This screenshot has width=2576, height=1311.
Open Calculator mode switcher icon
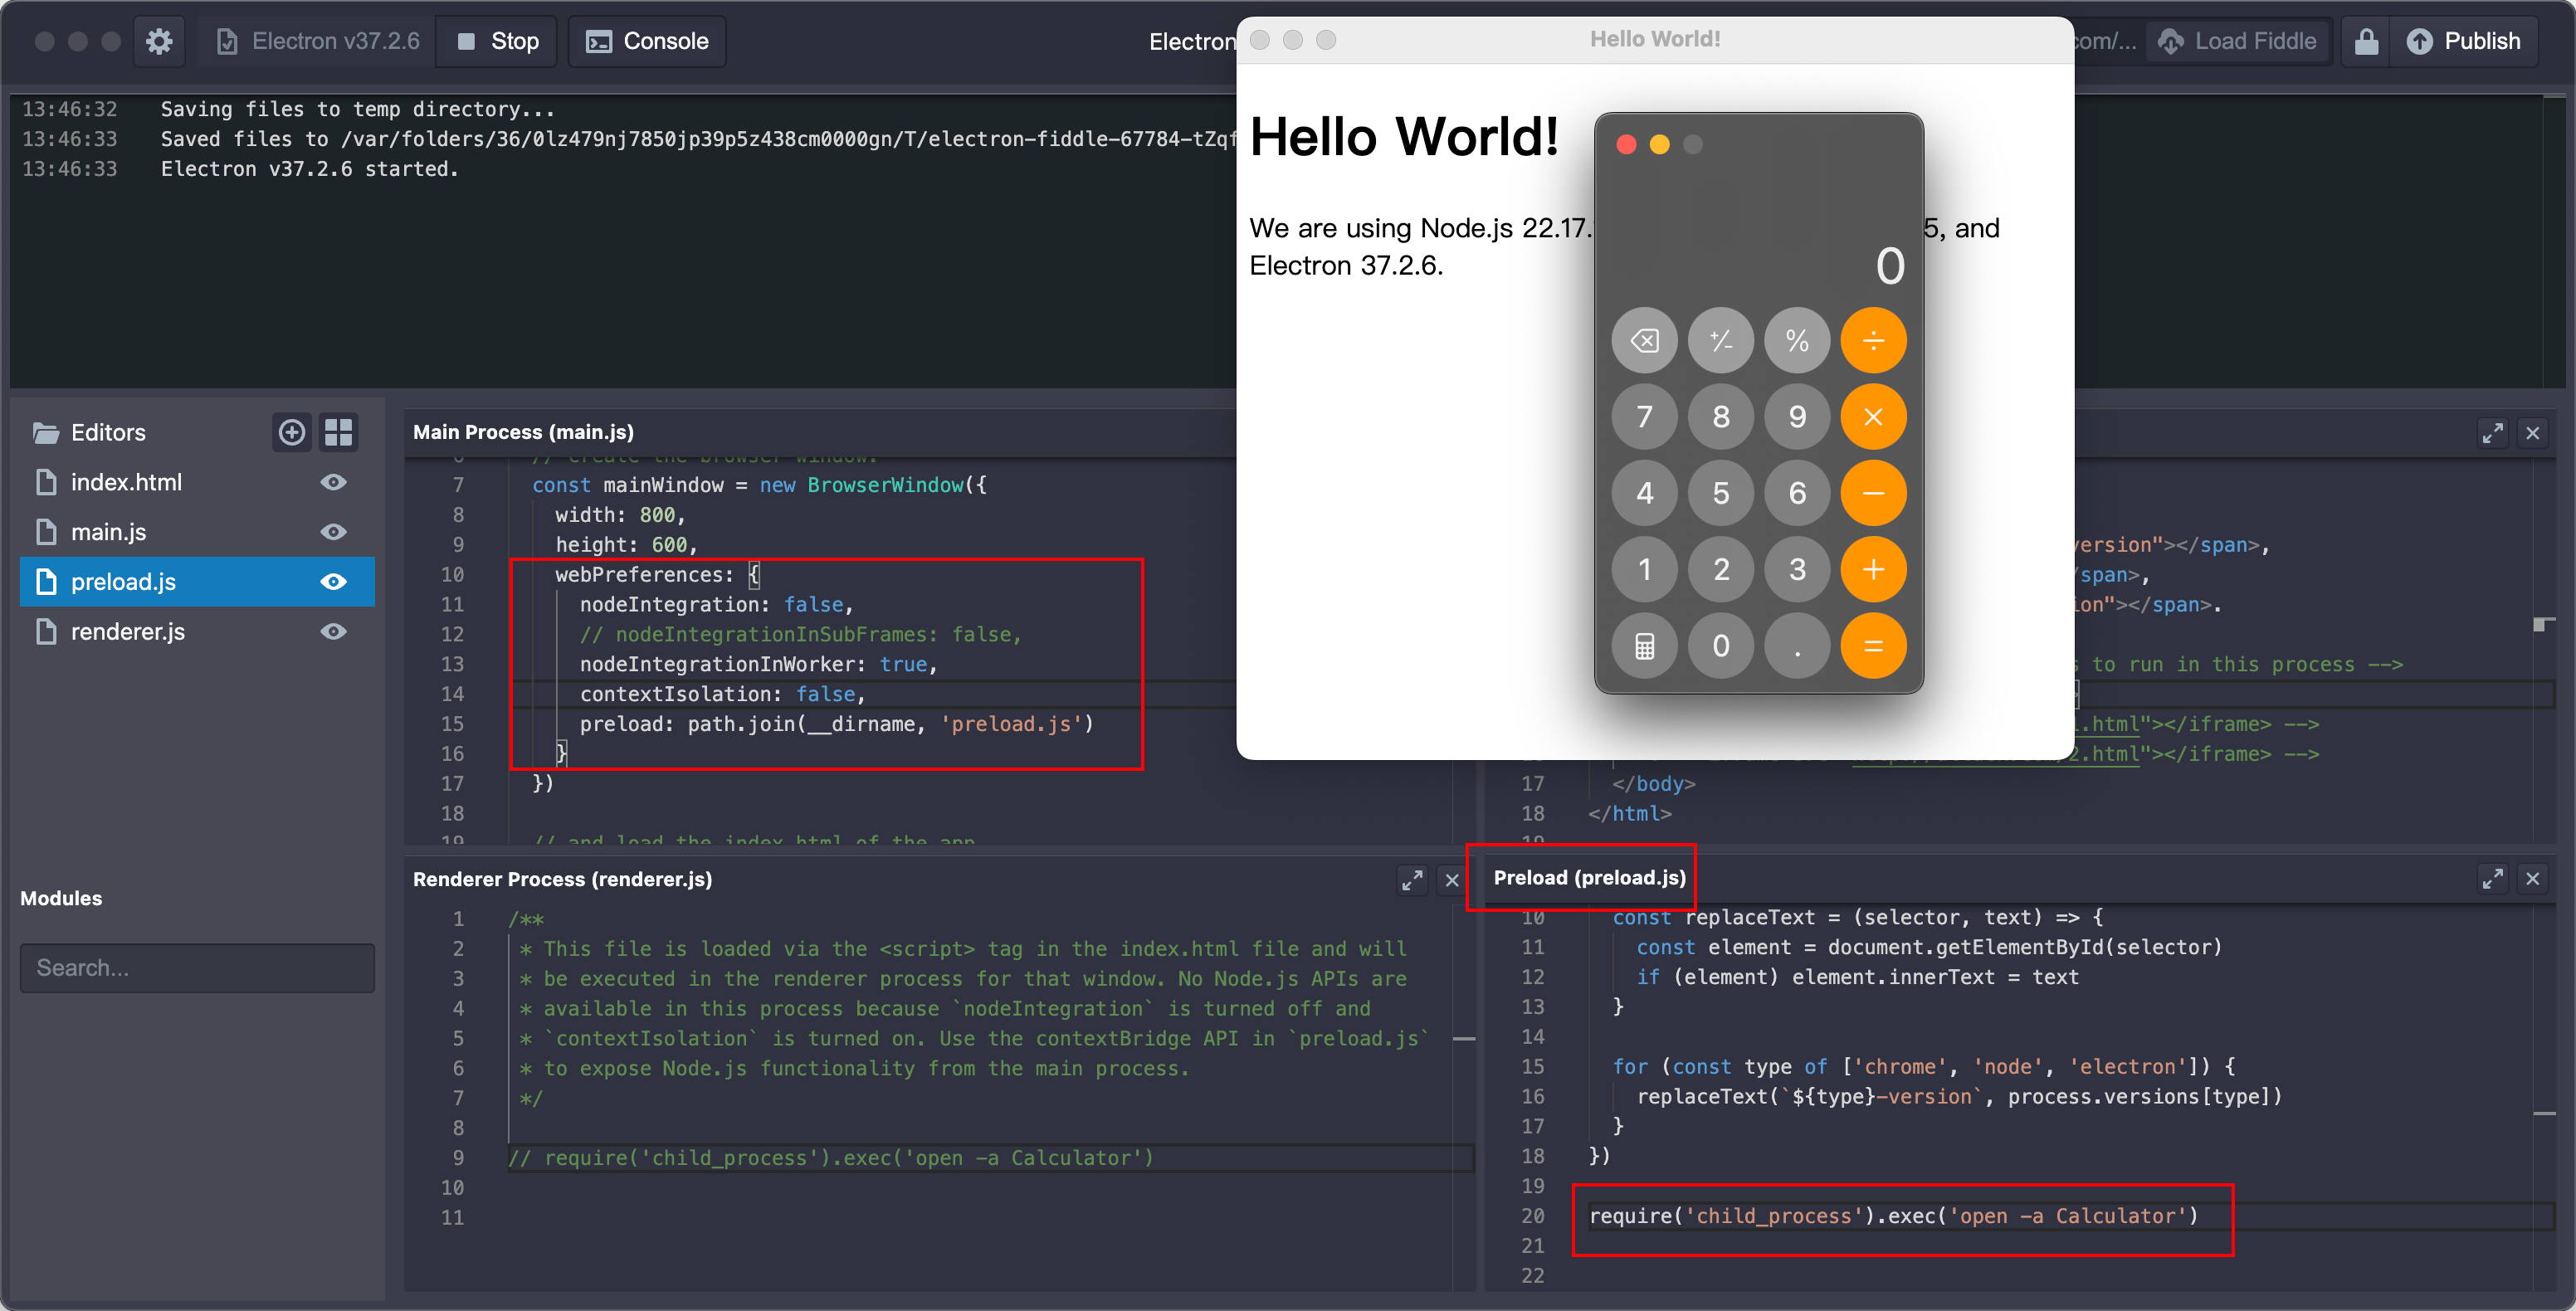pyautogui.click(x=1645, y=646)
